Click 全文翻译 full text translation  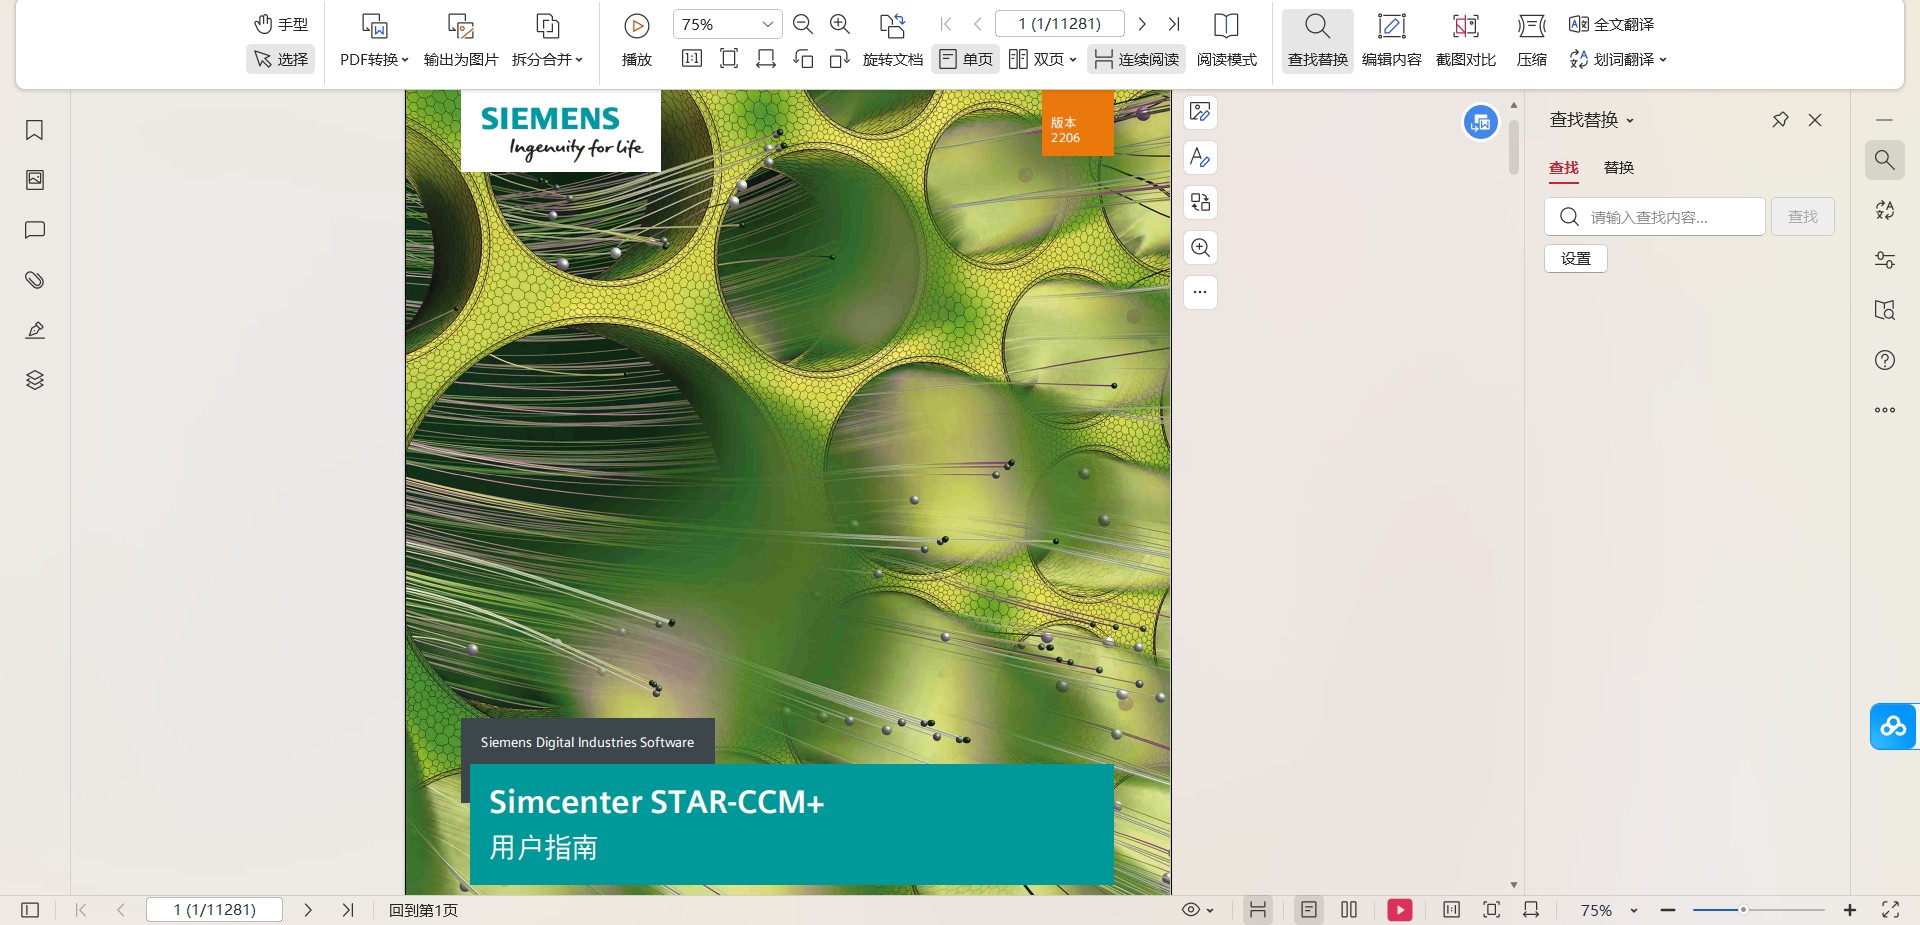point(1611,24)
